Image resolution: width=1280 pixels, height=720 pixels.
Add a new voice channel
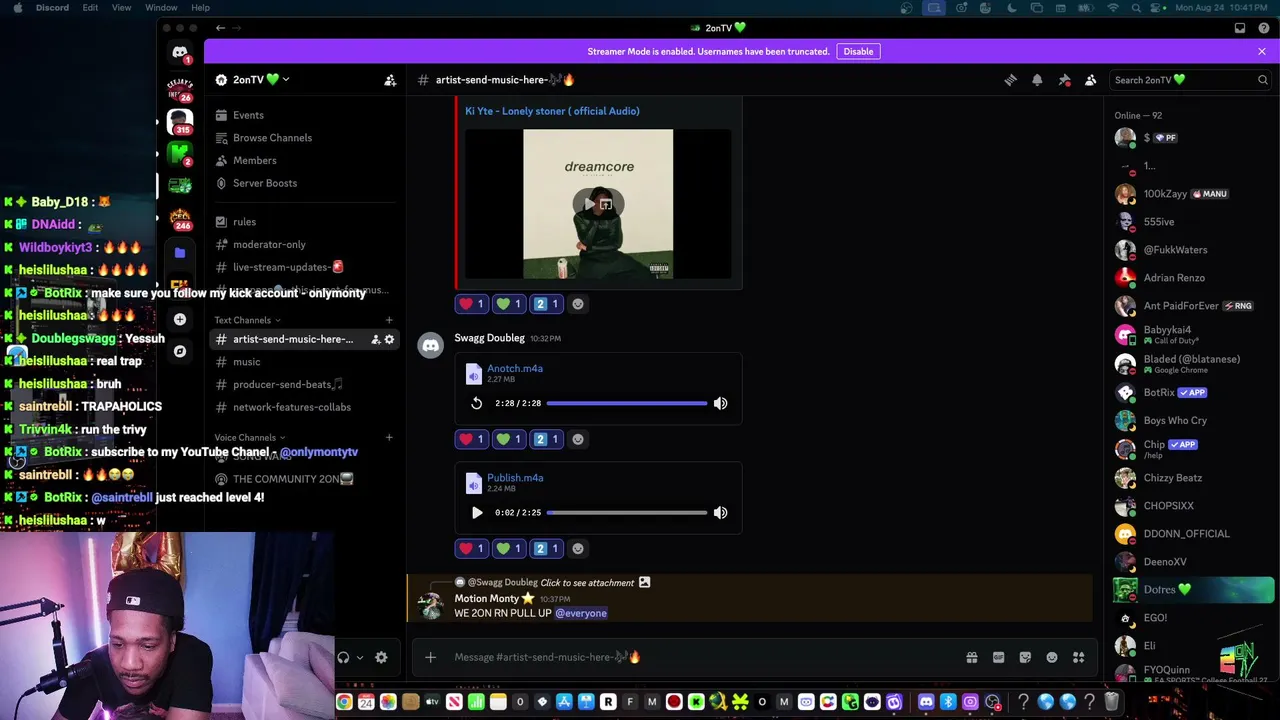389,437
